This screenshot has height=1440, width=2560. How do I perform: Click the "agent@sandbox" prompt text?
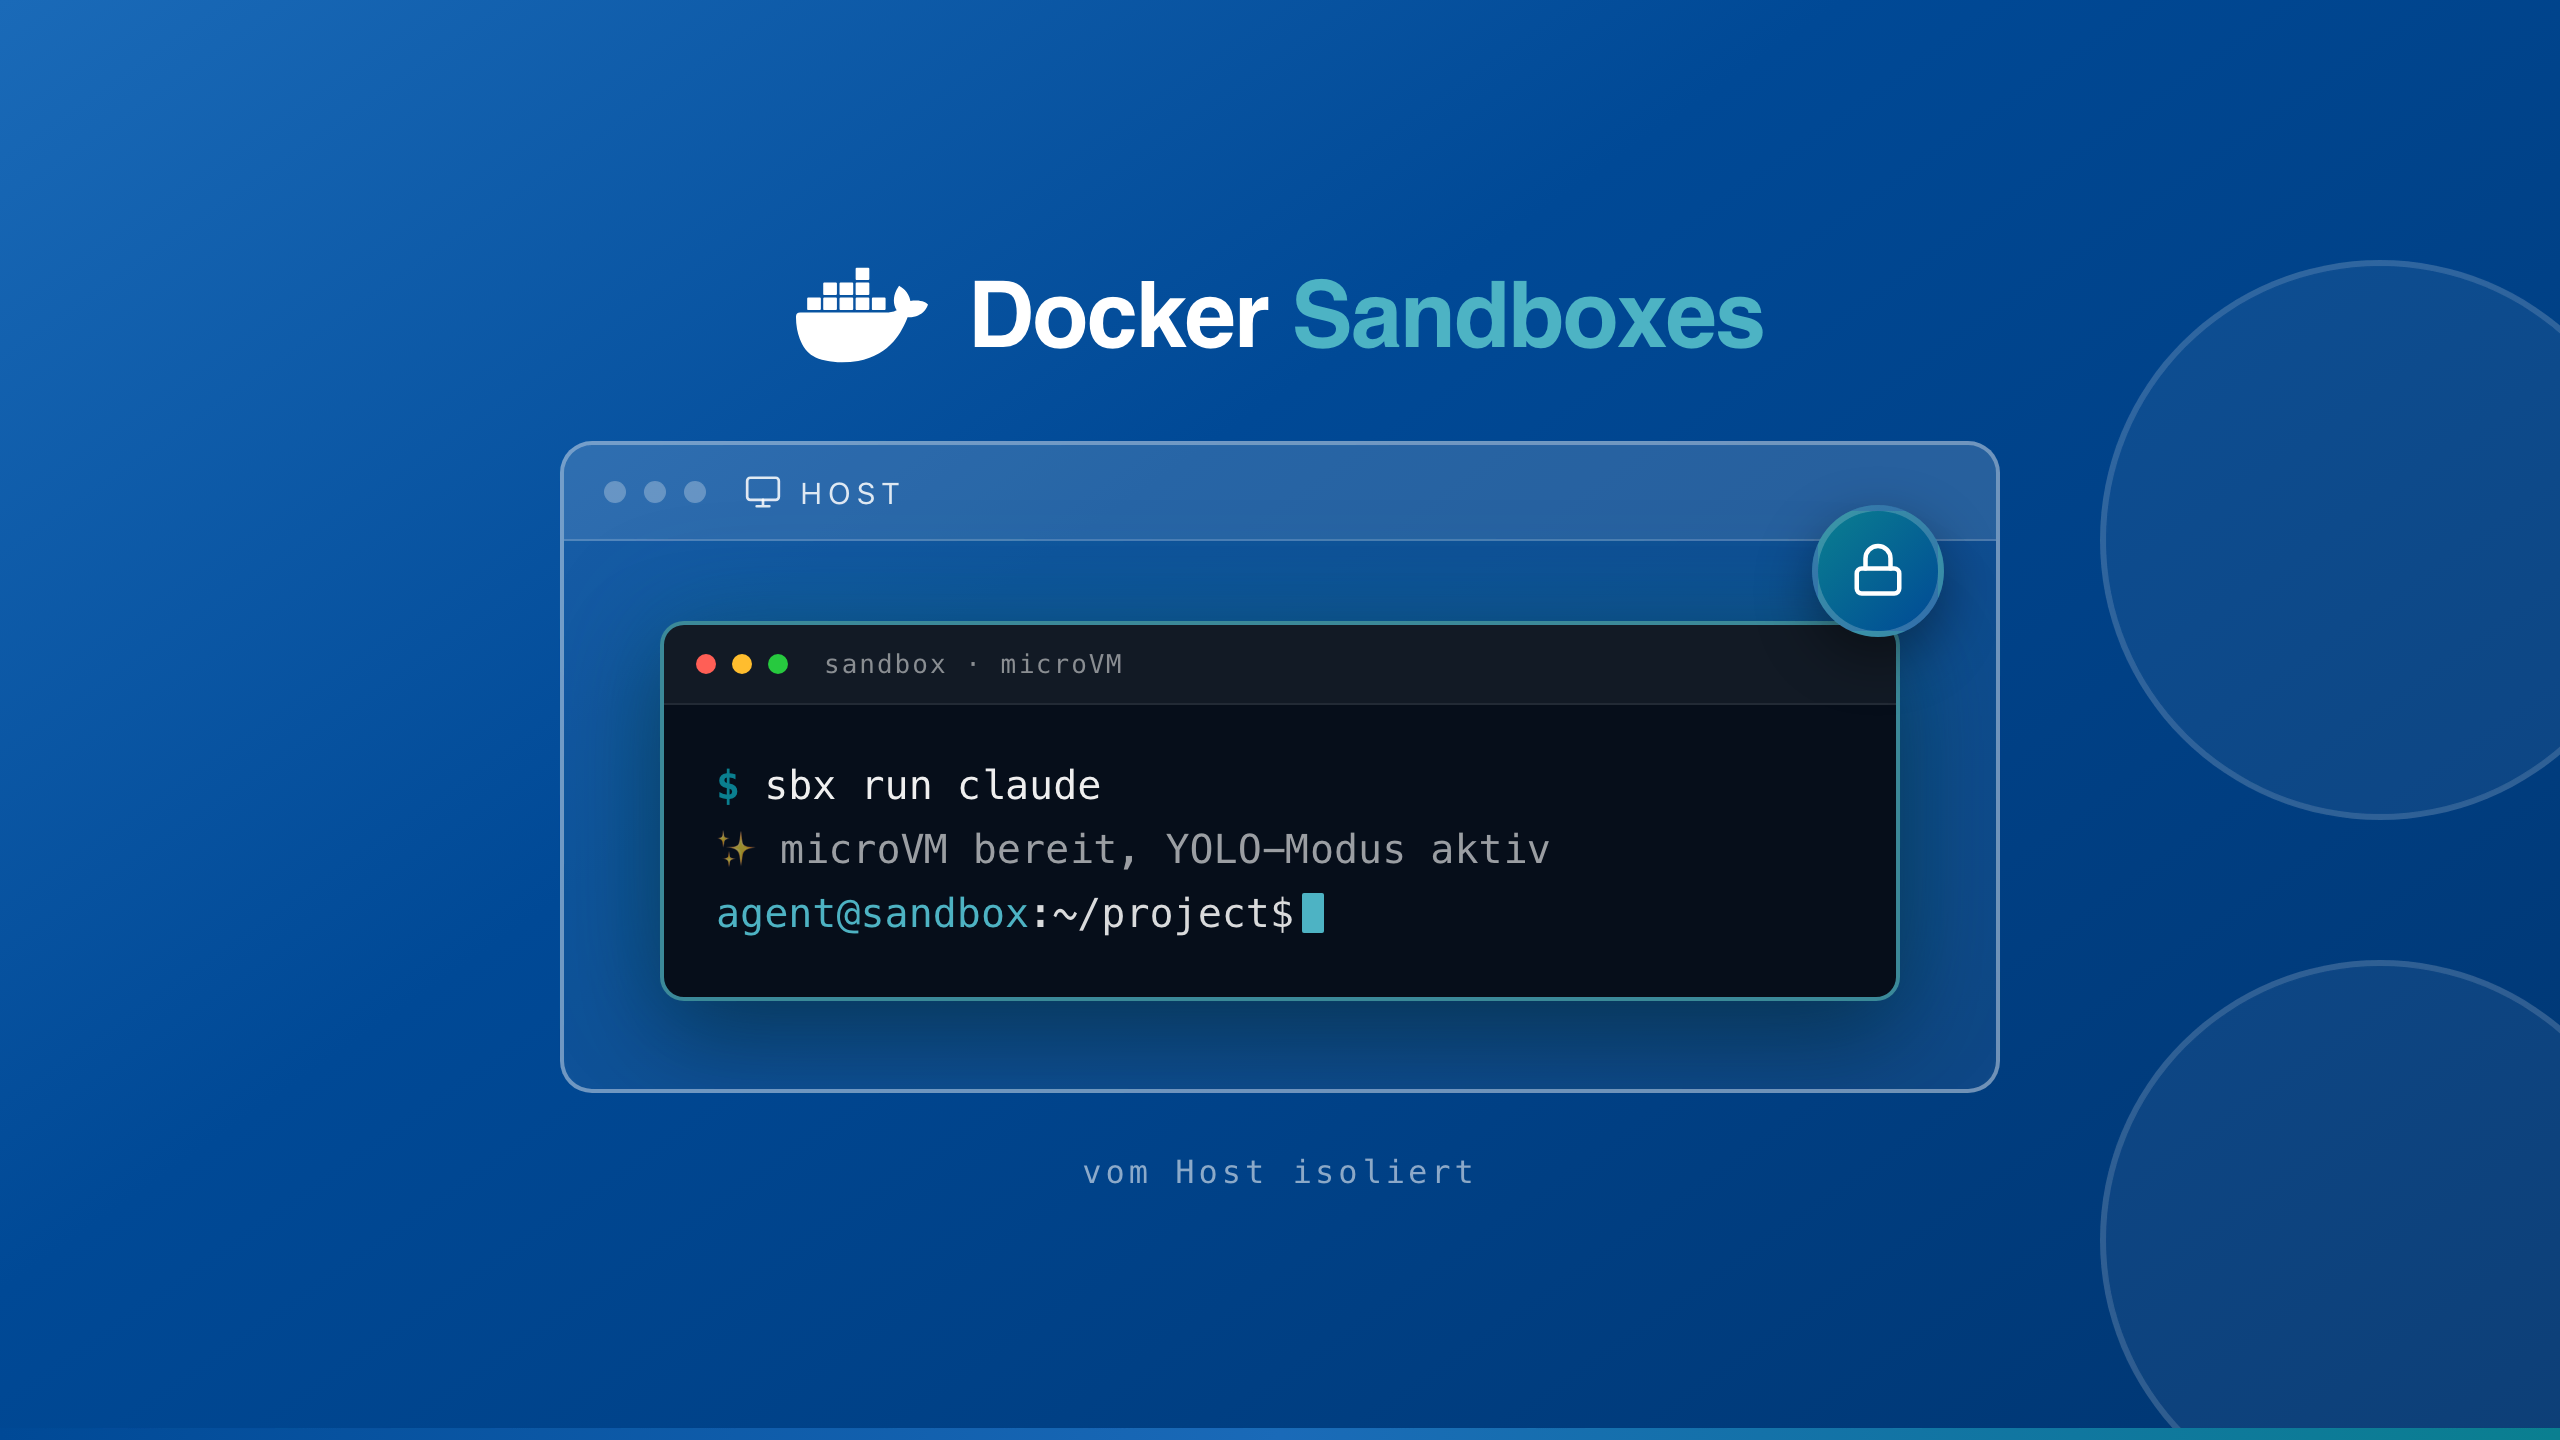tap(873, 914)
